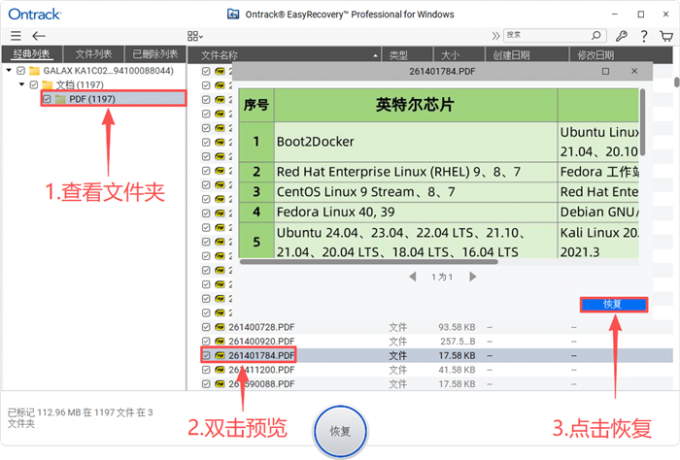Expand the toolbar overflow chevrons
This screenshot has height=460, width=680.
(x=495, y=36)
